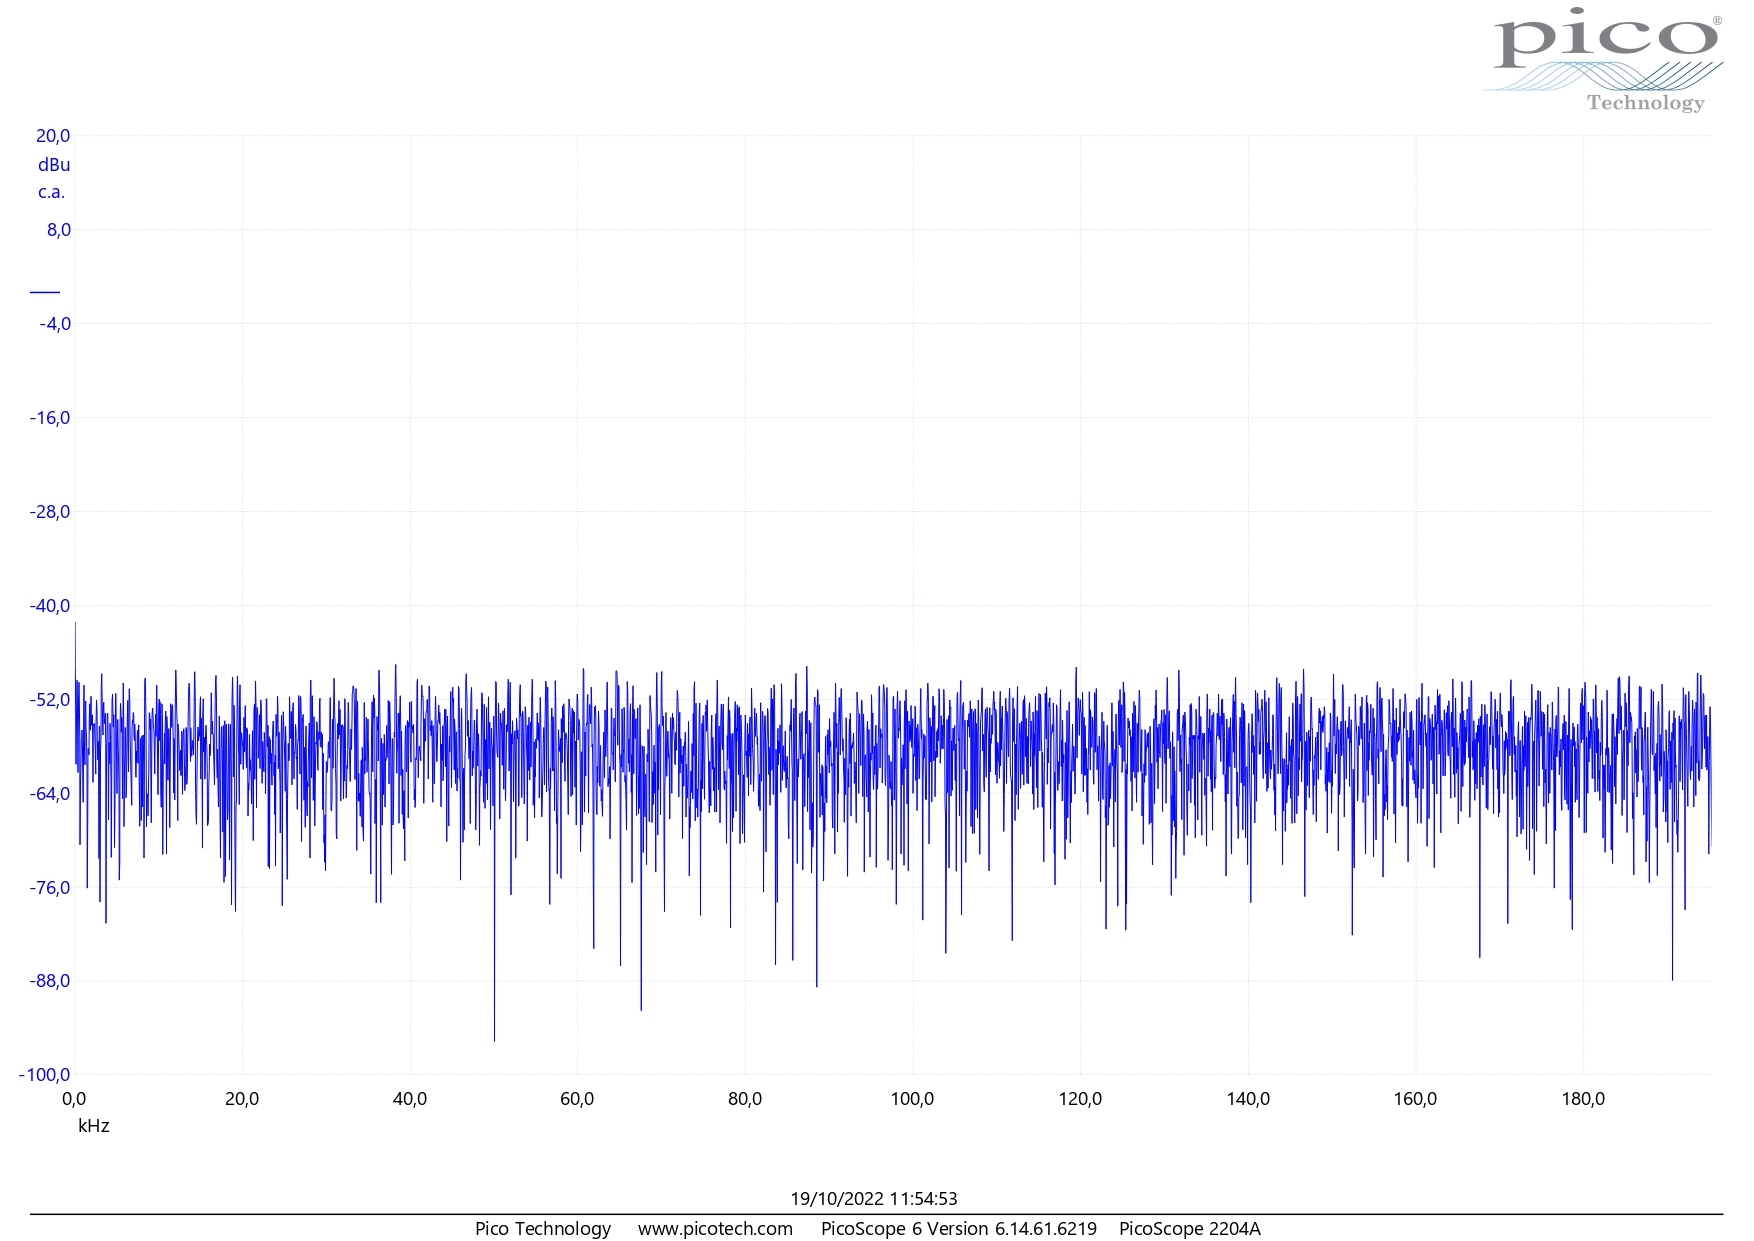Click the -4,0 vertical axis label

[x=55, y=324]
